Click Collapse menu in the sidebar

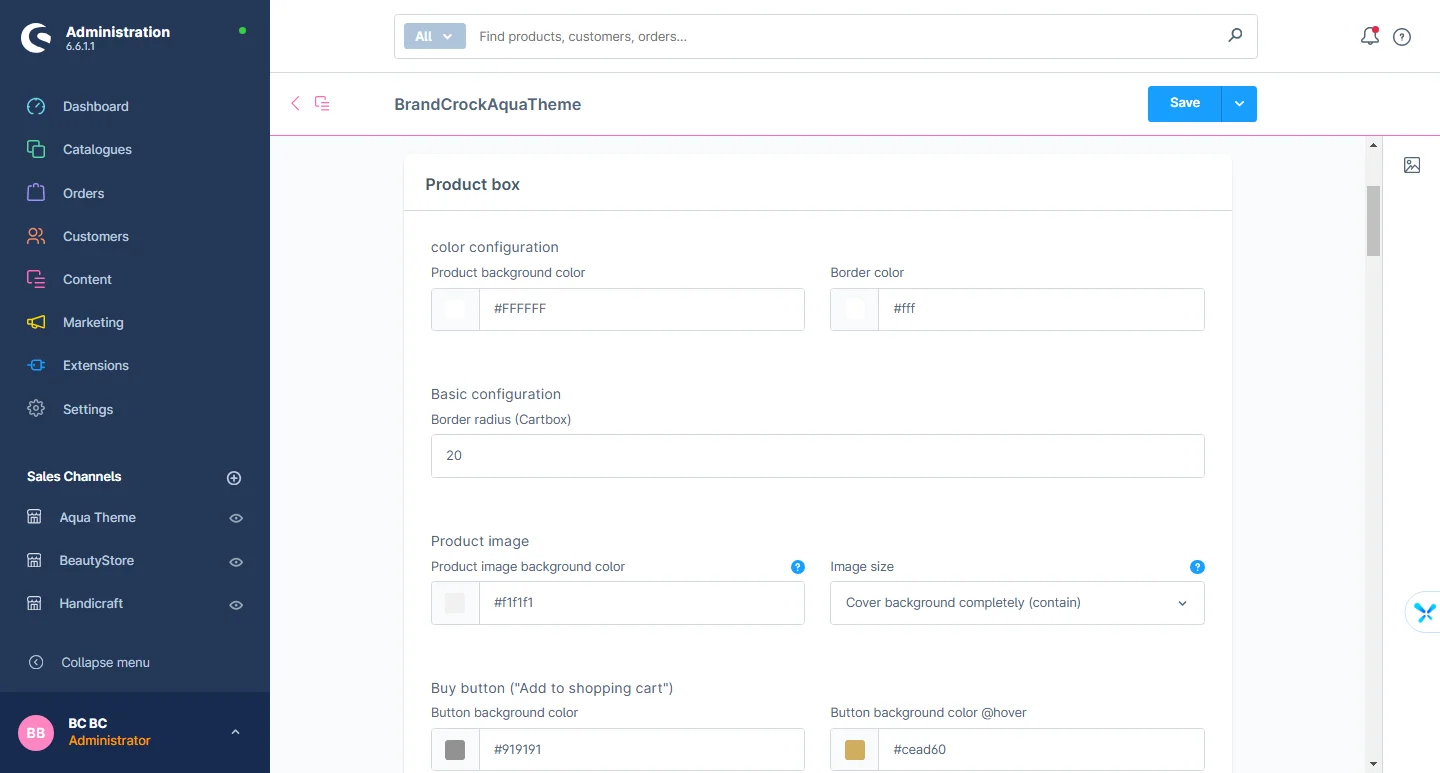105,662
